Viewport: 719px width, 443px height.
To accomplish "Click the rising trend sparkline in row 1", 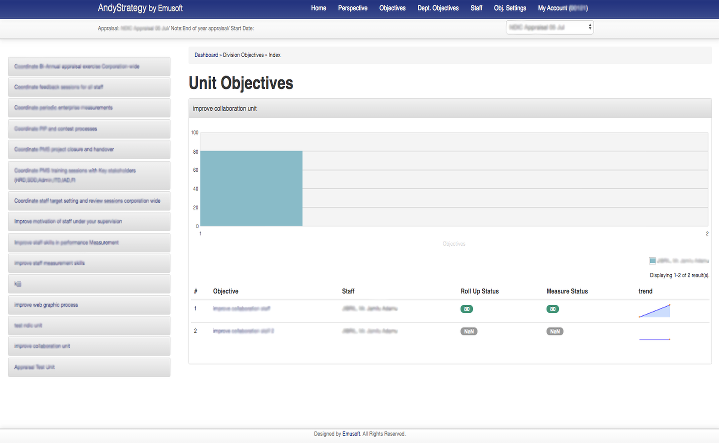I will tap(654, 311).
